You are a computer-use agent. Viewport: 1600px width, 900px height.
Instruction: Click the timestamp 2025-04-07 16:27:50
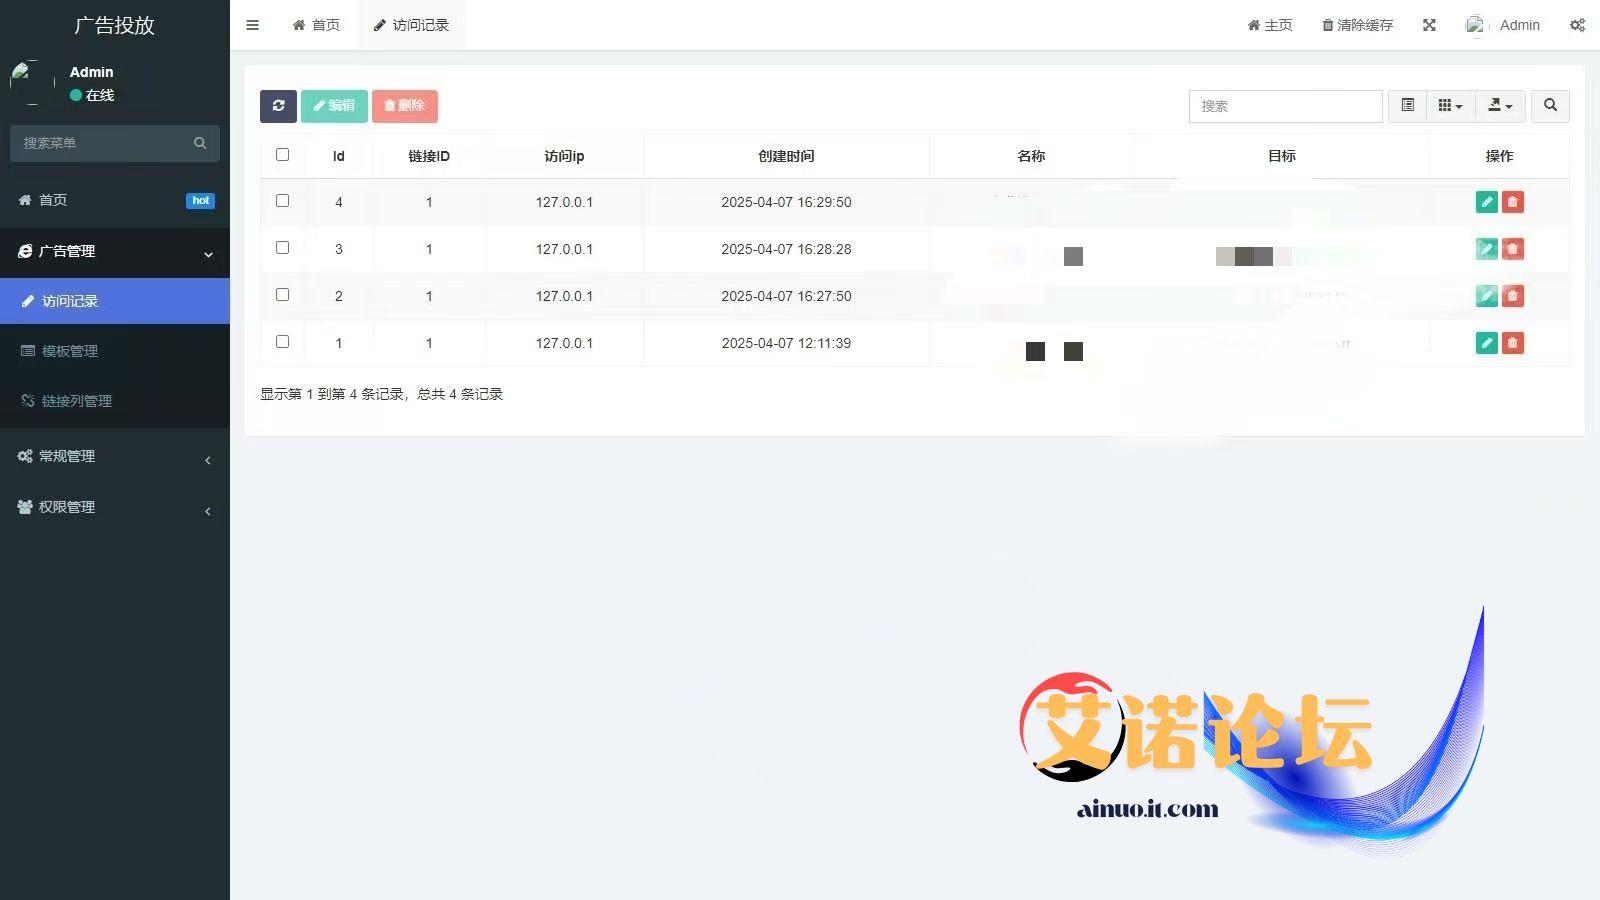click(786, 296)
